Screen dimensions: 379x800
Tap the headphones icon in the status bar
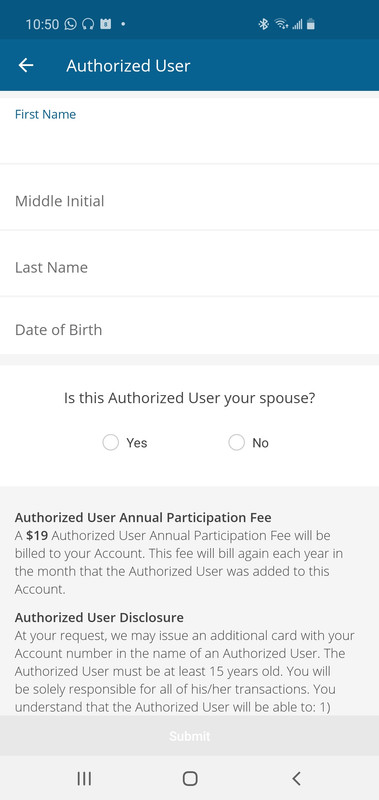(x=88, y=23)
